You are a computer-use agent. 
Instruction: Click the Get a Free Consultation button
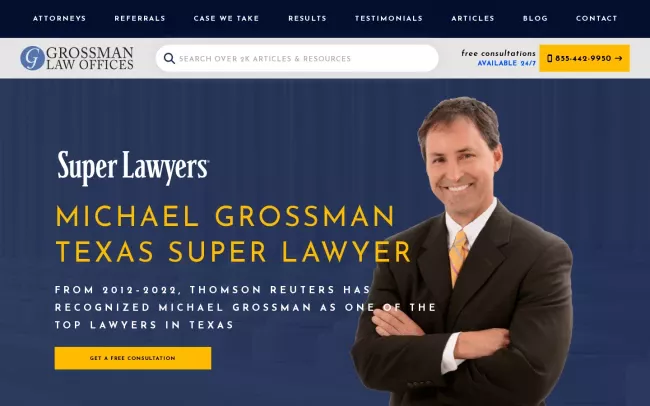133,358
